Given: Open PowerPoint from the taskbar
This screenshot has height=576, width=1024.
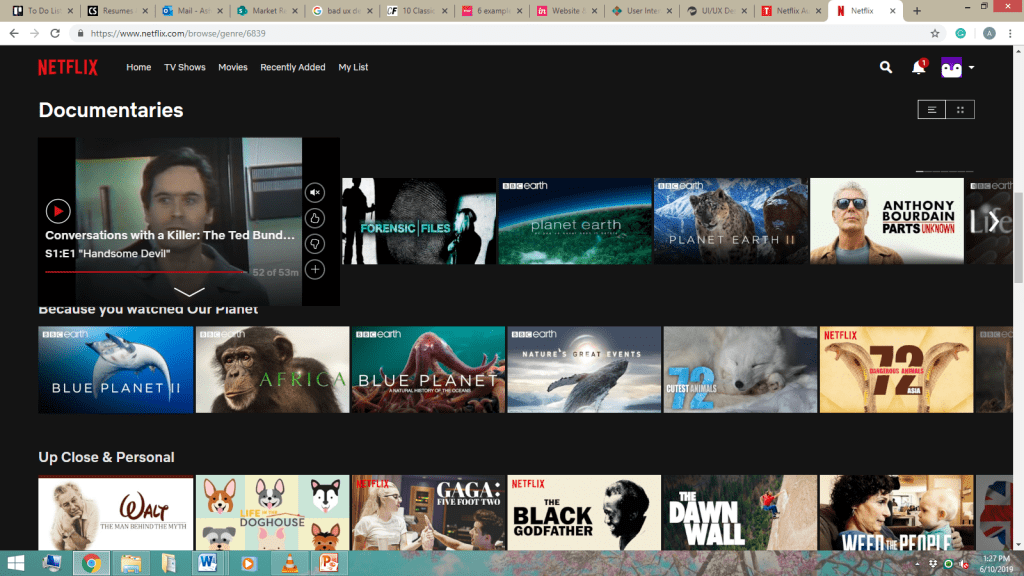Looking at the screenshot, I should pos(328,563).
